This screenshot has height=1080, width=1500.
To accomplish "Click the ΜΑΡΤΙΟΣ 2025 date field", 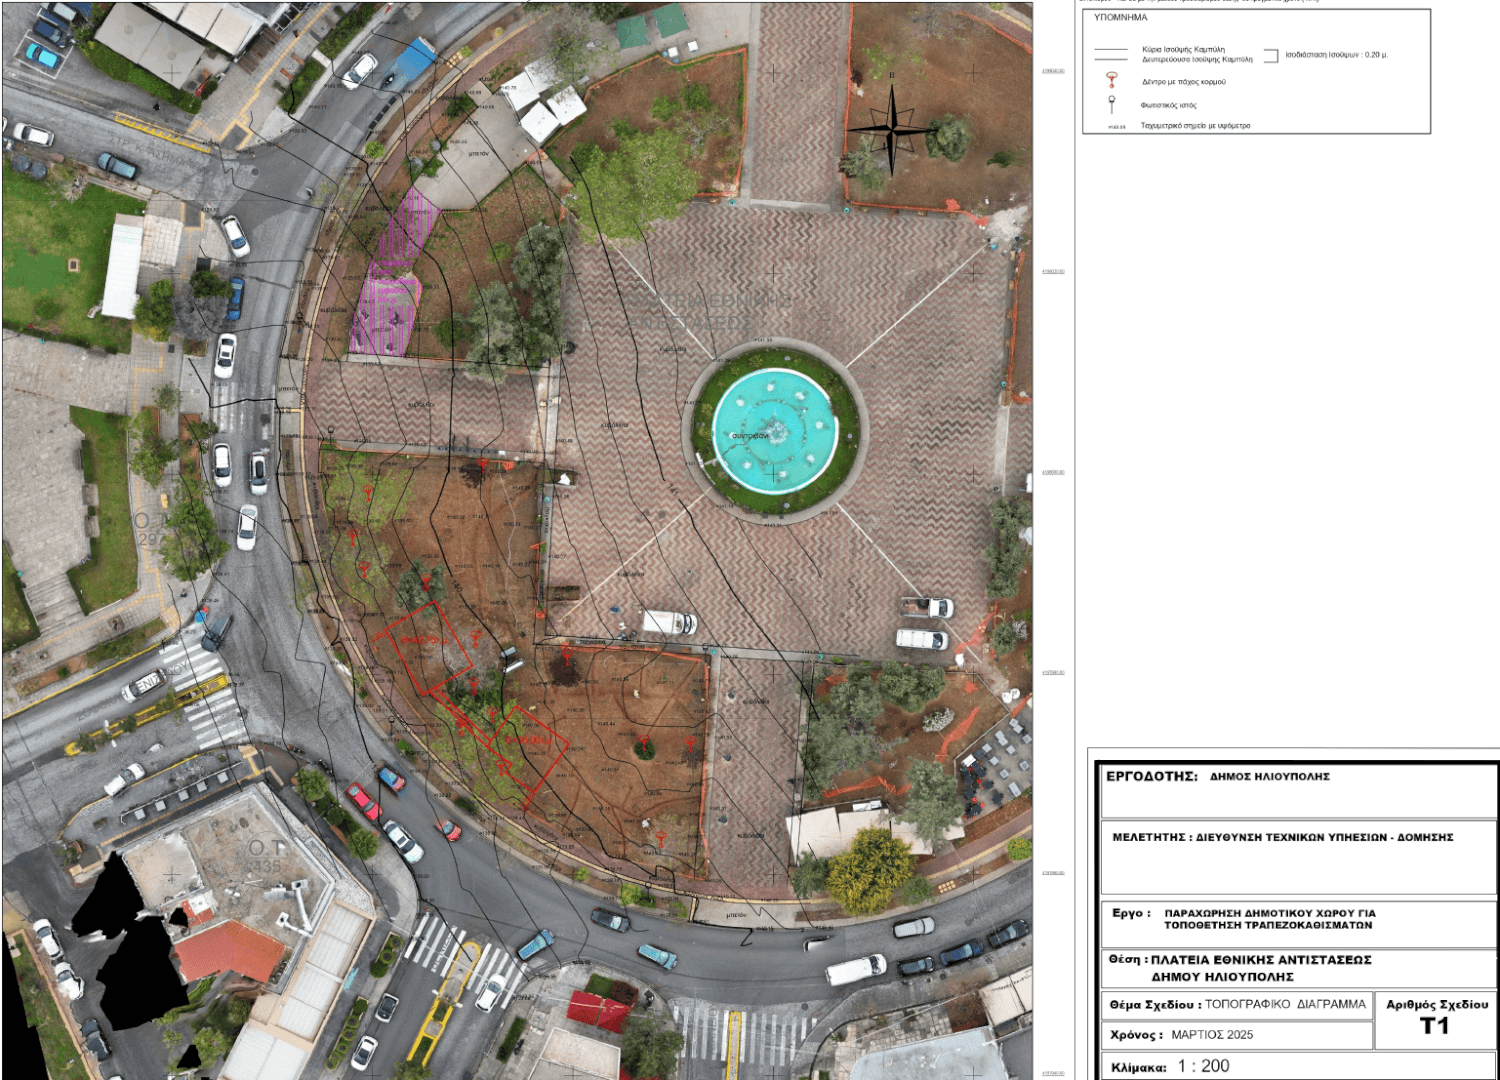I will coord(1212,1035).
